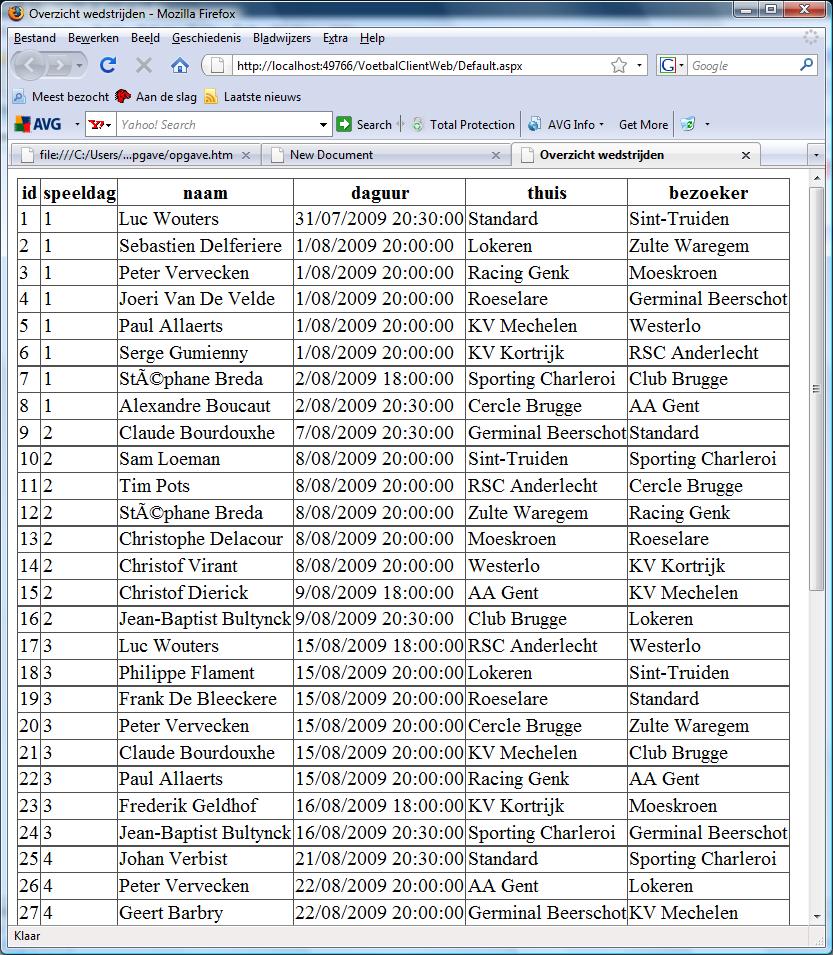The width and height of the screenshot is (833, 955).
Task: Click the Get More button
Action: pyautogui.click(x=643, y=125)
